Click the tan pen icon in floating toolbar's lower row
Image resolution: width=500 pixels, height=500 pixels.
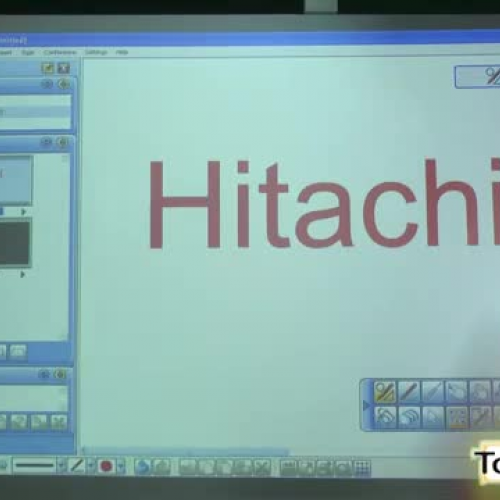(480, 417)
